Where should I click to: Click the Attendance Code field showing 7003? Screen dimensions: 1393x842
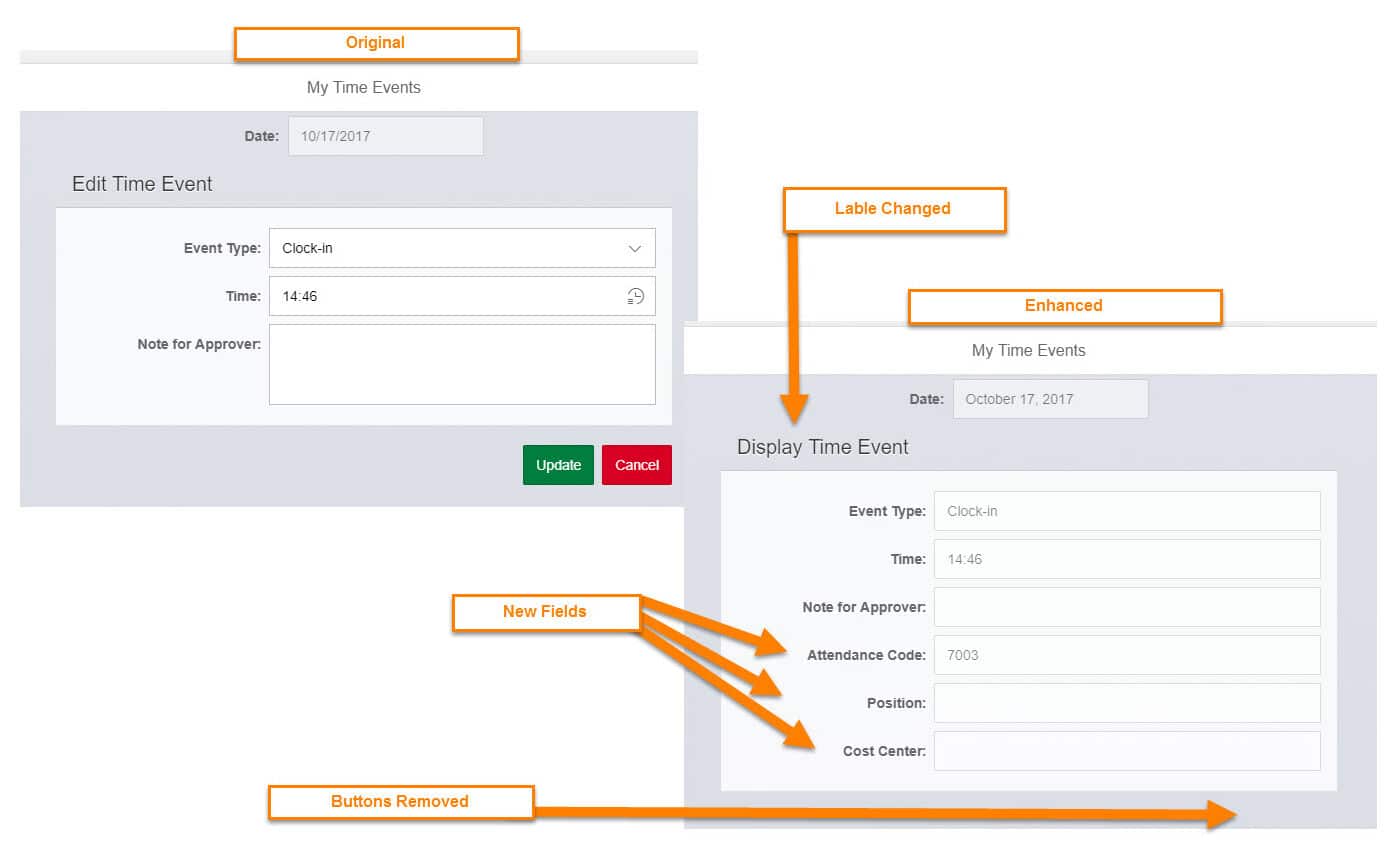[x=1127, y=655]
